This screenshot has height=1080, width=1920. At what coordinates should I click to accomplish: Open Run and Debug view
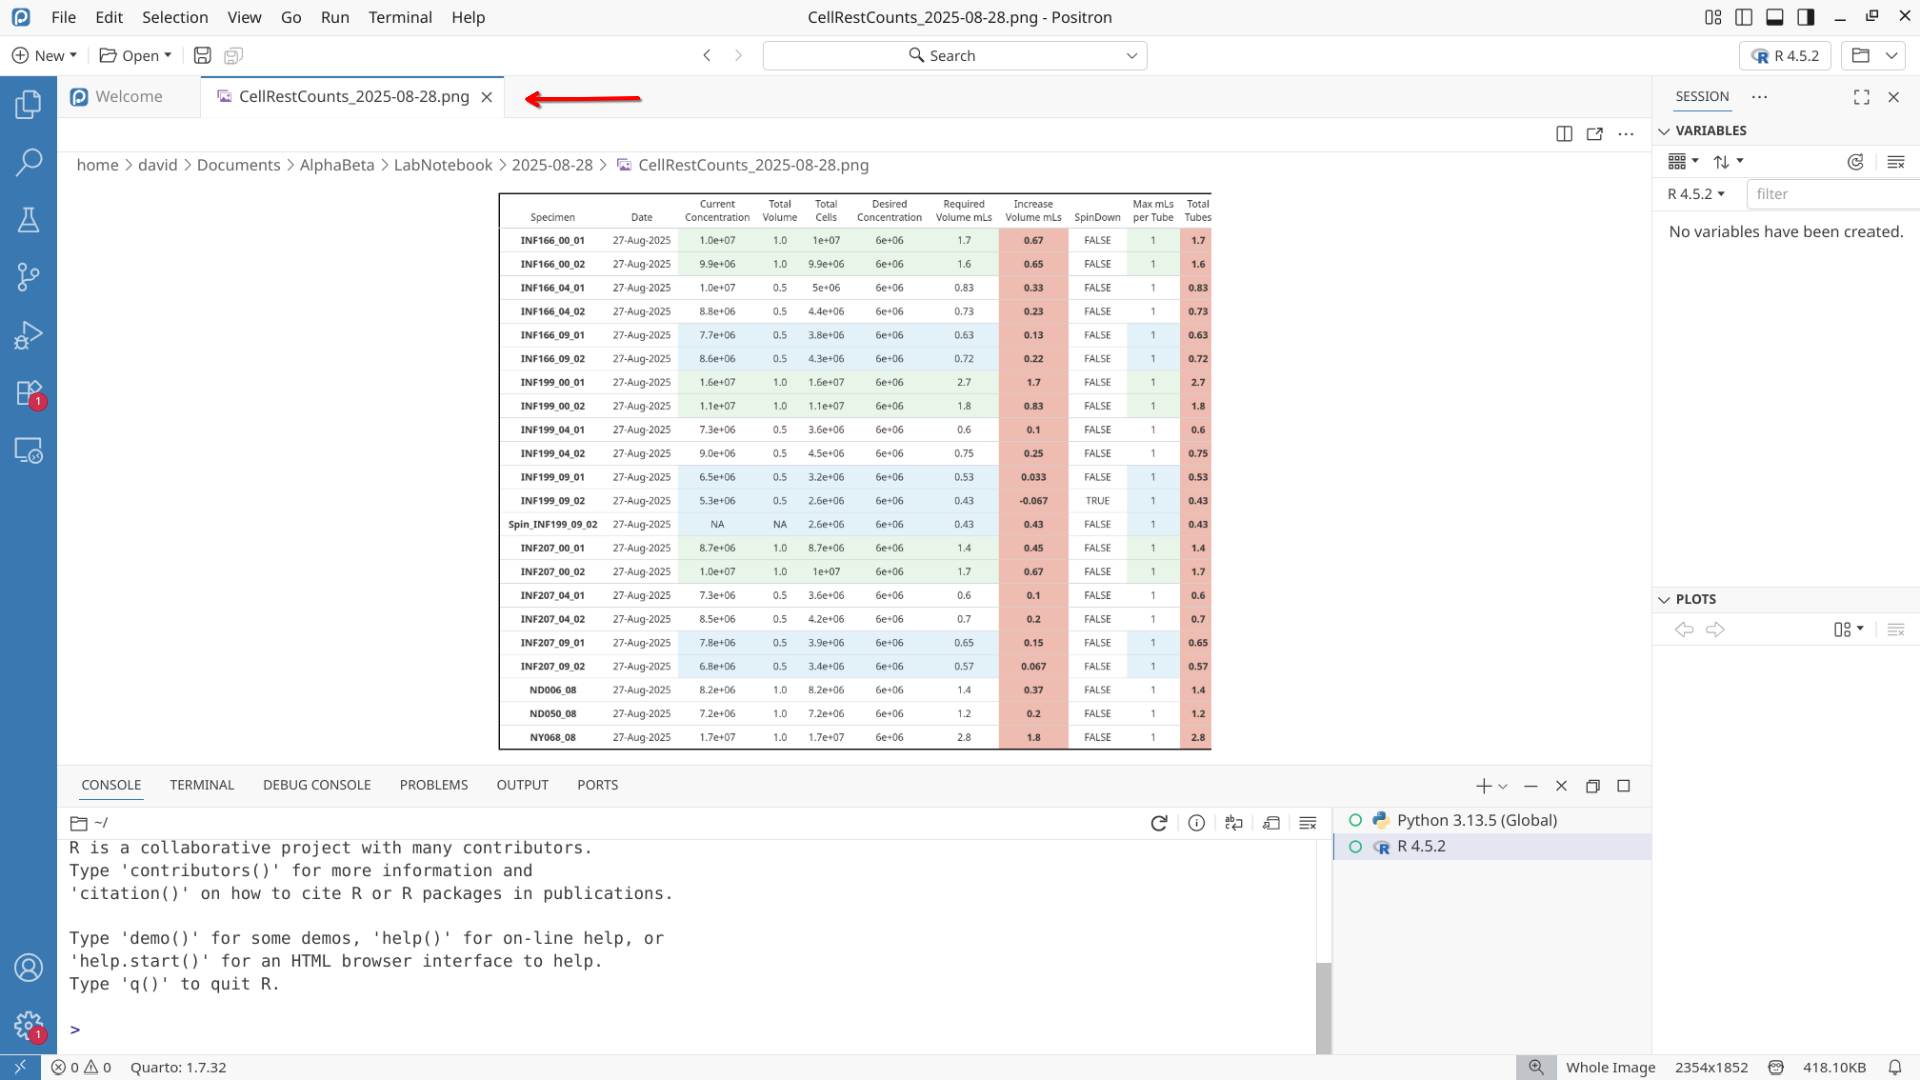click(28, 335)
